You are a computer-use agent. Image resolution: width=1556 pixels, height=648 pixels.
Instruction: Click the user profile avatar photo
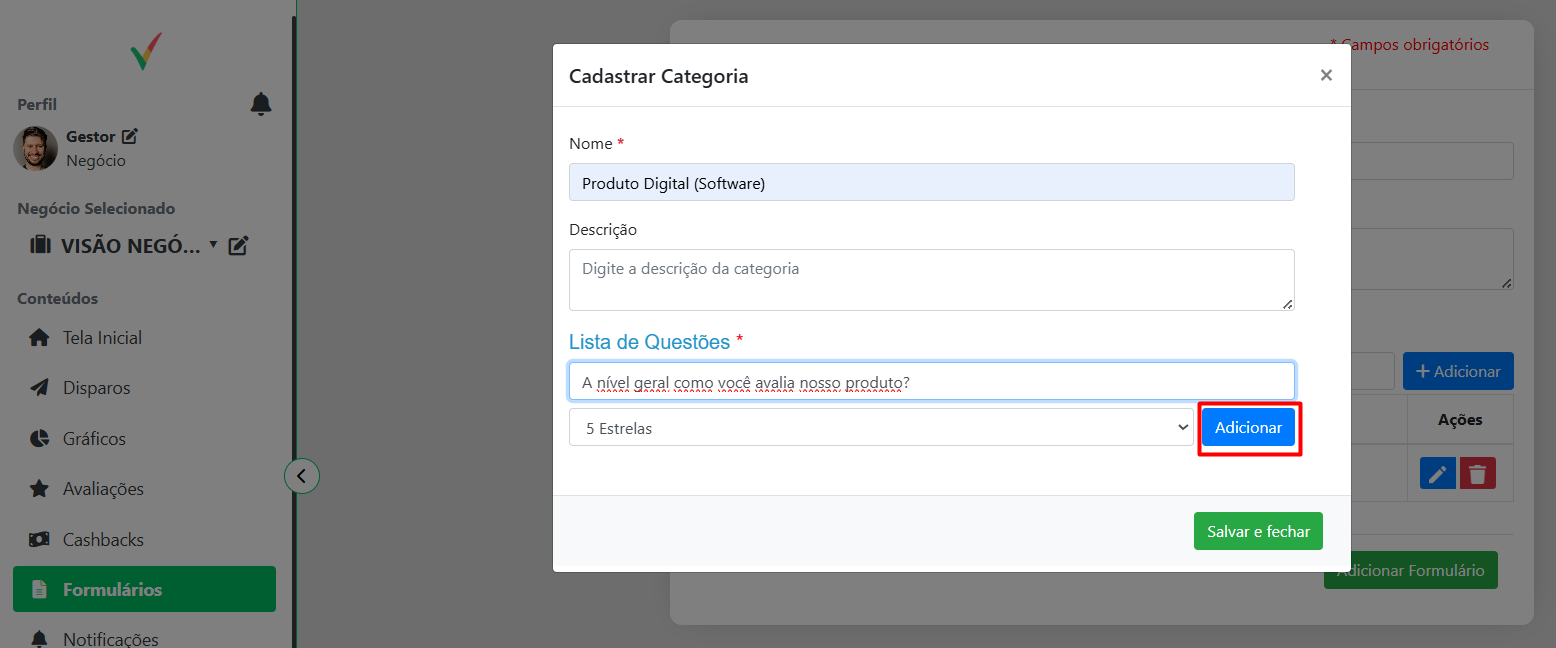click(35, 148)
